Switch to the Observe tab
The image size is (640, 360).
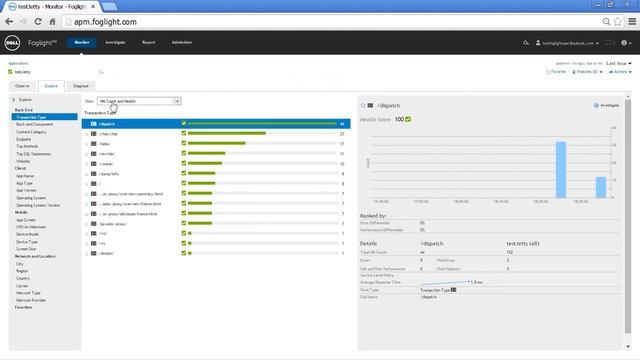pyautogui.click(x=22, y=86)
